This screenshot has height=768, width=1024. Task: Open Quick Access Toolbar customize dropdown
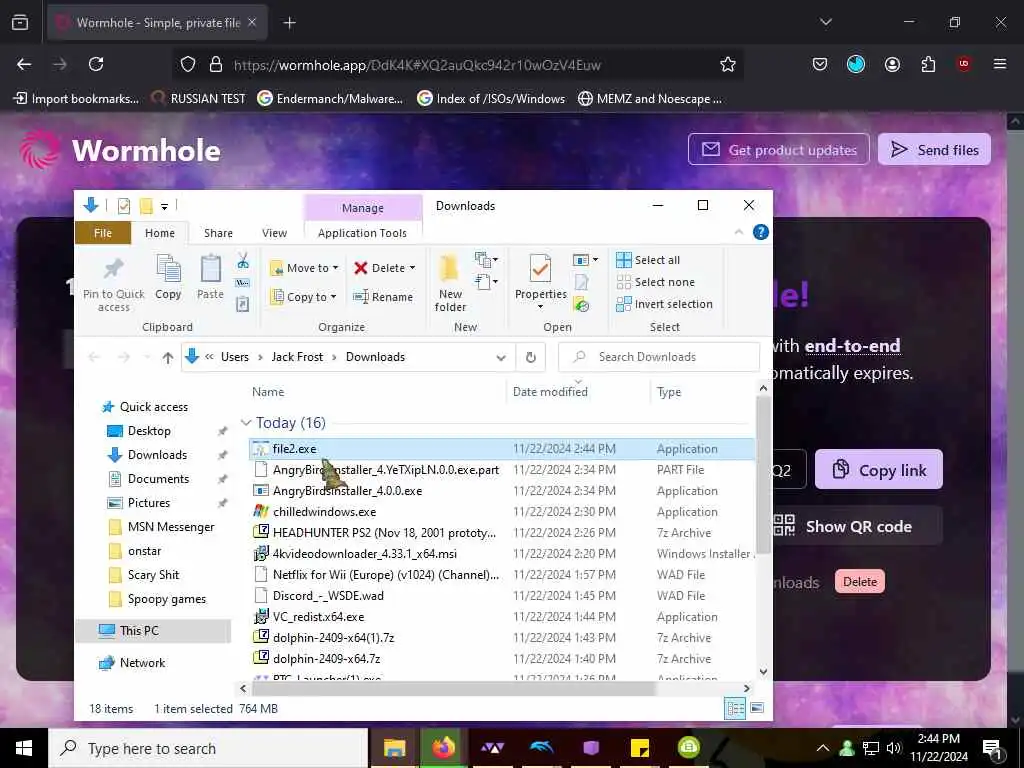(x=165, y=206)
